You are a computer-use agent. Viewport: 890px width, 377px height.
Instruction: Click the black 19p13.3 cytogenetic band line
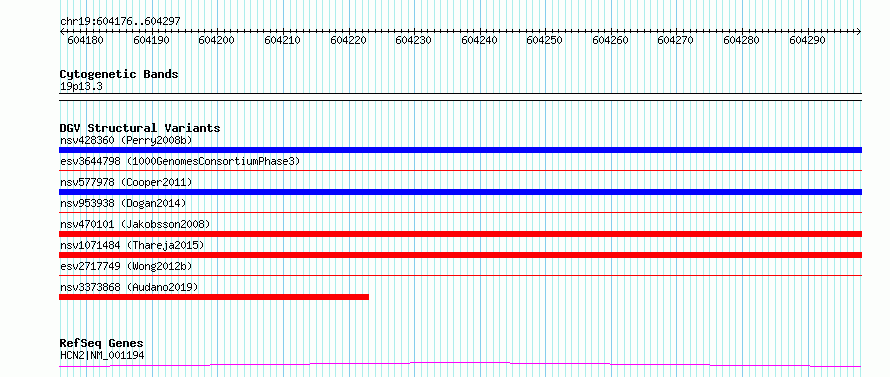(x=460, y=97)
